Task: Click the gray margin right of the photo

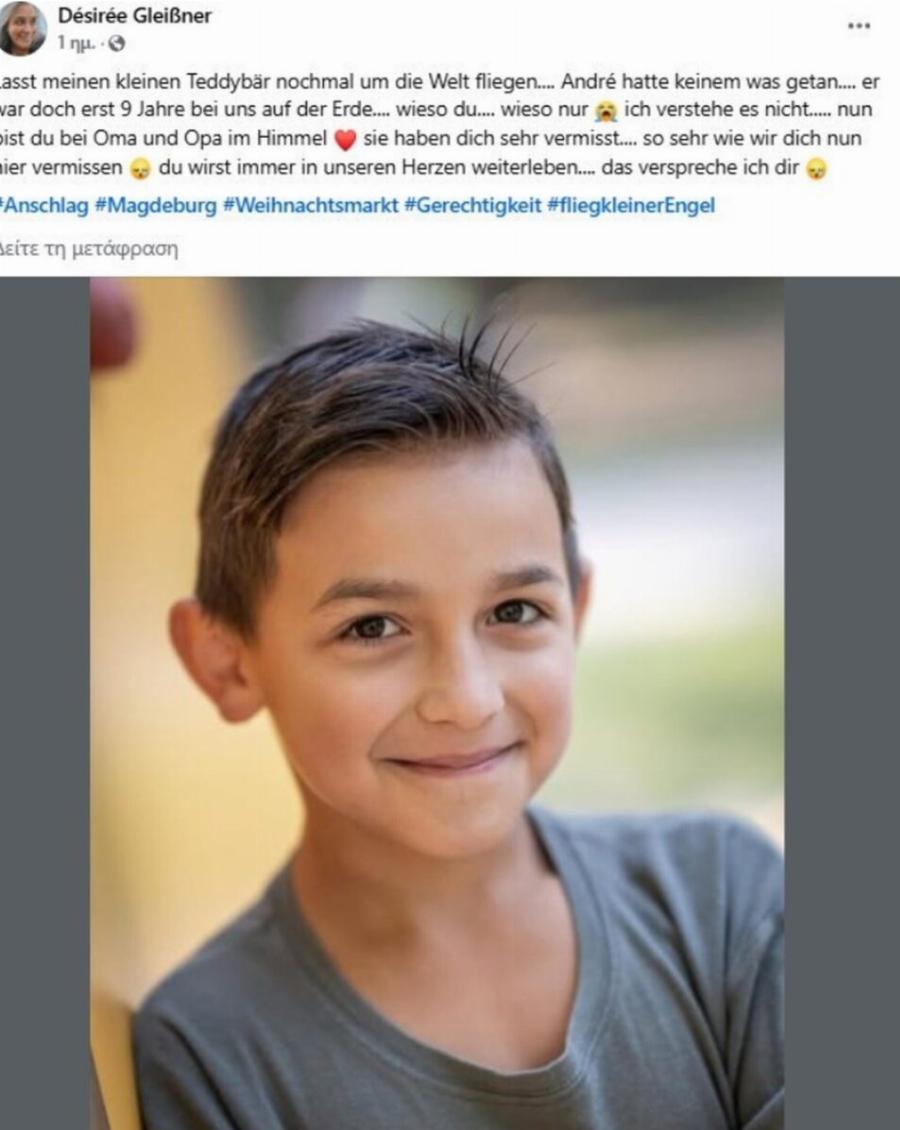Action: tap(842, 703)
